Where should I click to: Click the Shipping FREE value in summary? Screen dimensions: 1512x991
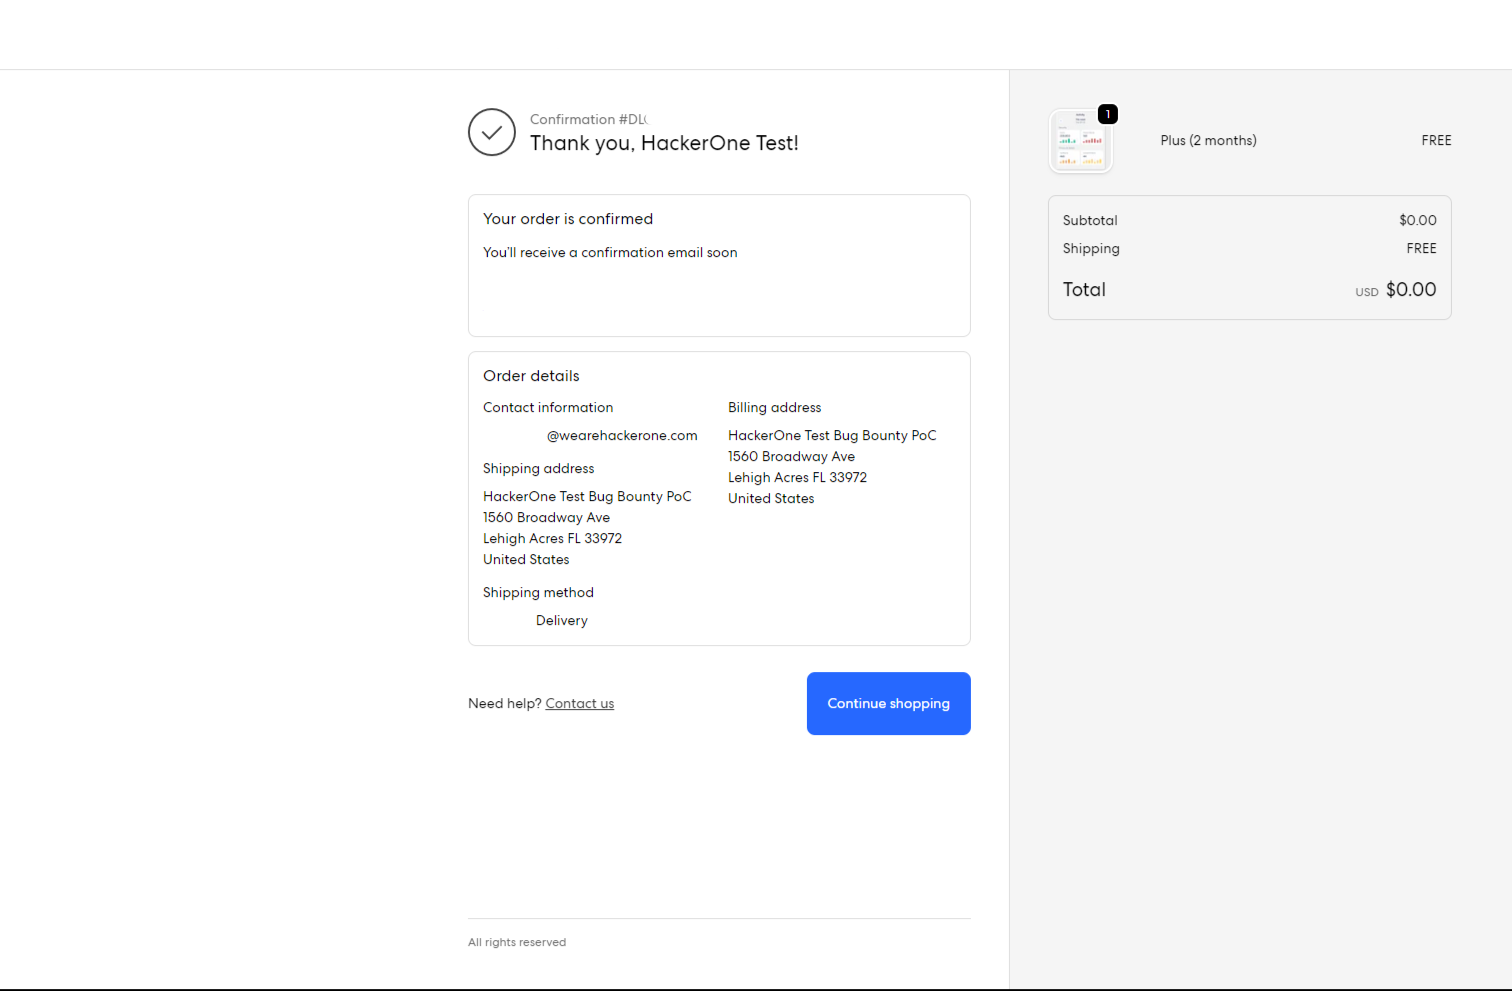(1421, 249)
